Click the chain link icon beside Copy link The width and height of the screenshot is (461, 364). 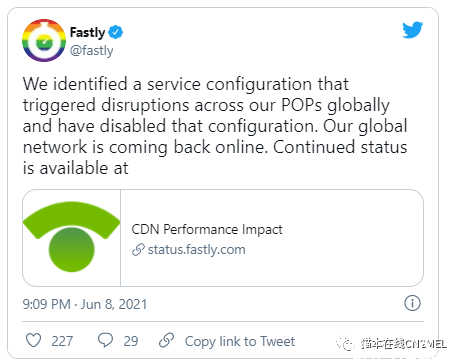click(166, 340)
